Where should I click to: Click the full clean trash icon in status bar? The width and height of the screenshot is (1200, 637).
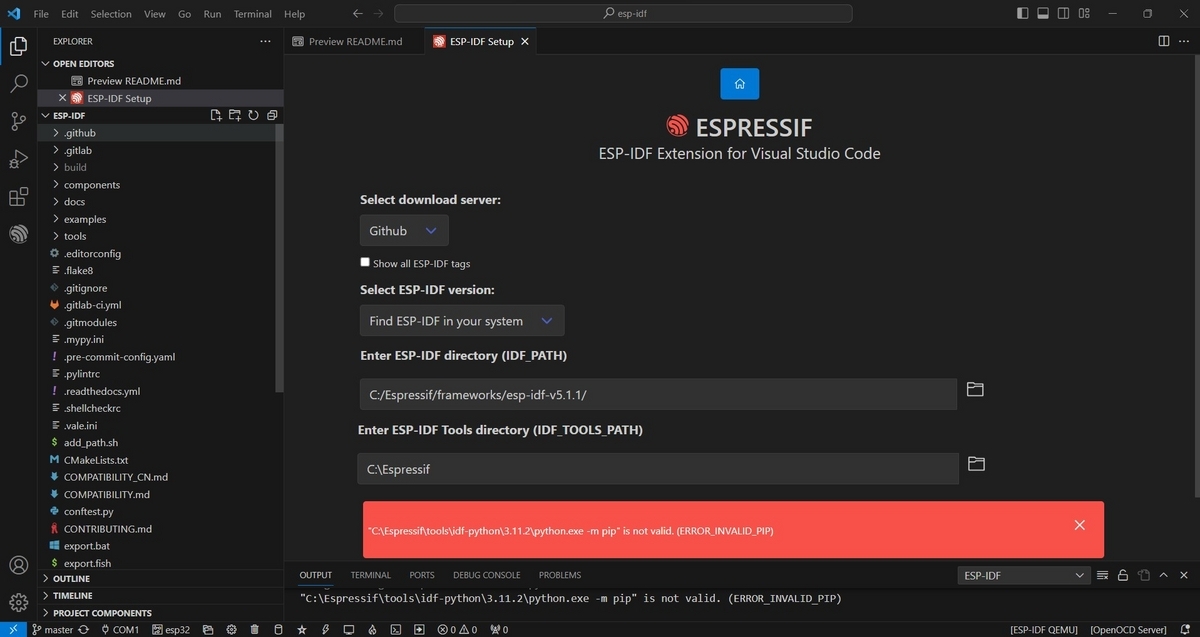(254, 630)
